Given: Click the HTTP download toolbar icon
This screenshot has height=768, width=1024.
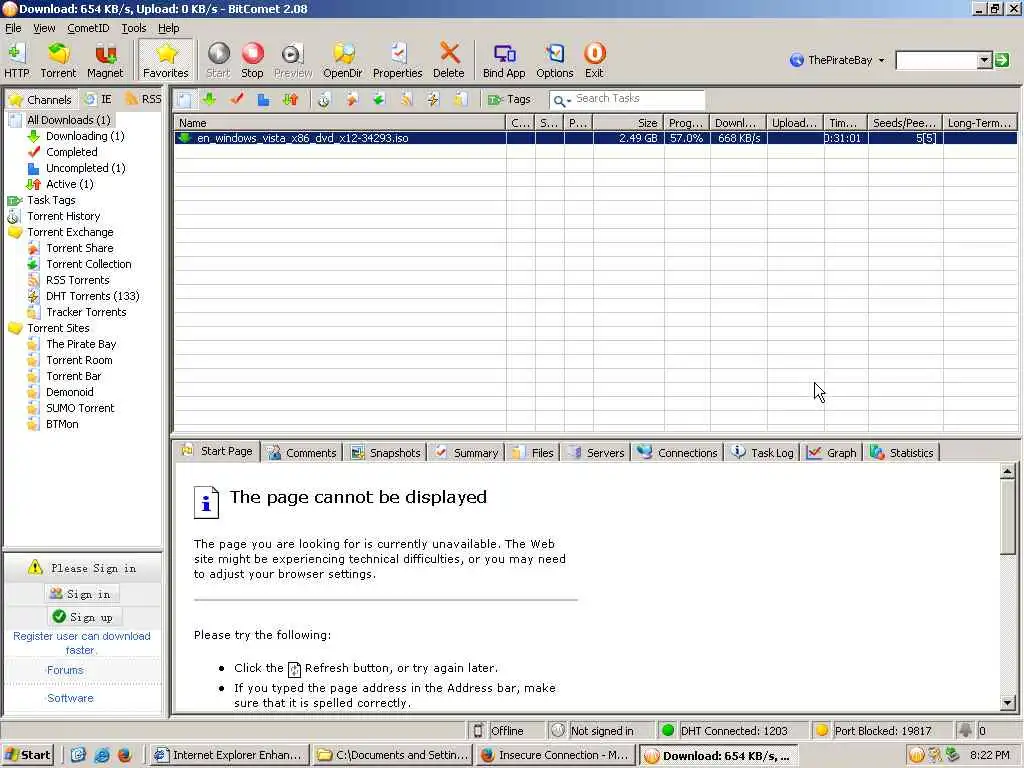Looking at the screenshot, I should click(x=16, y=60).
